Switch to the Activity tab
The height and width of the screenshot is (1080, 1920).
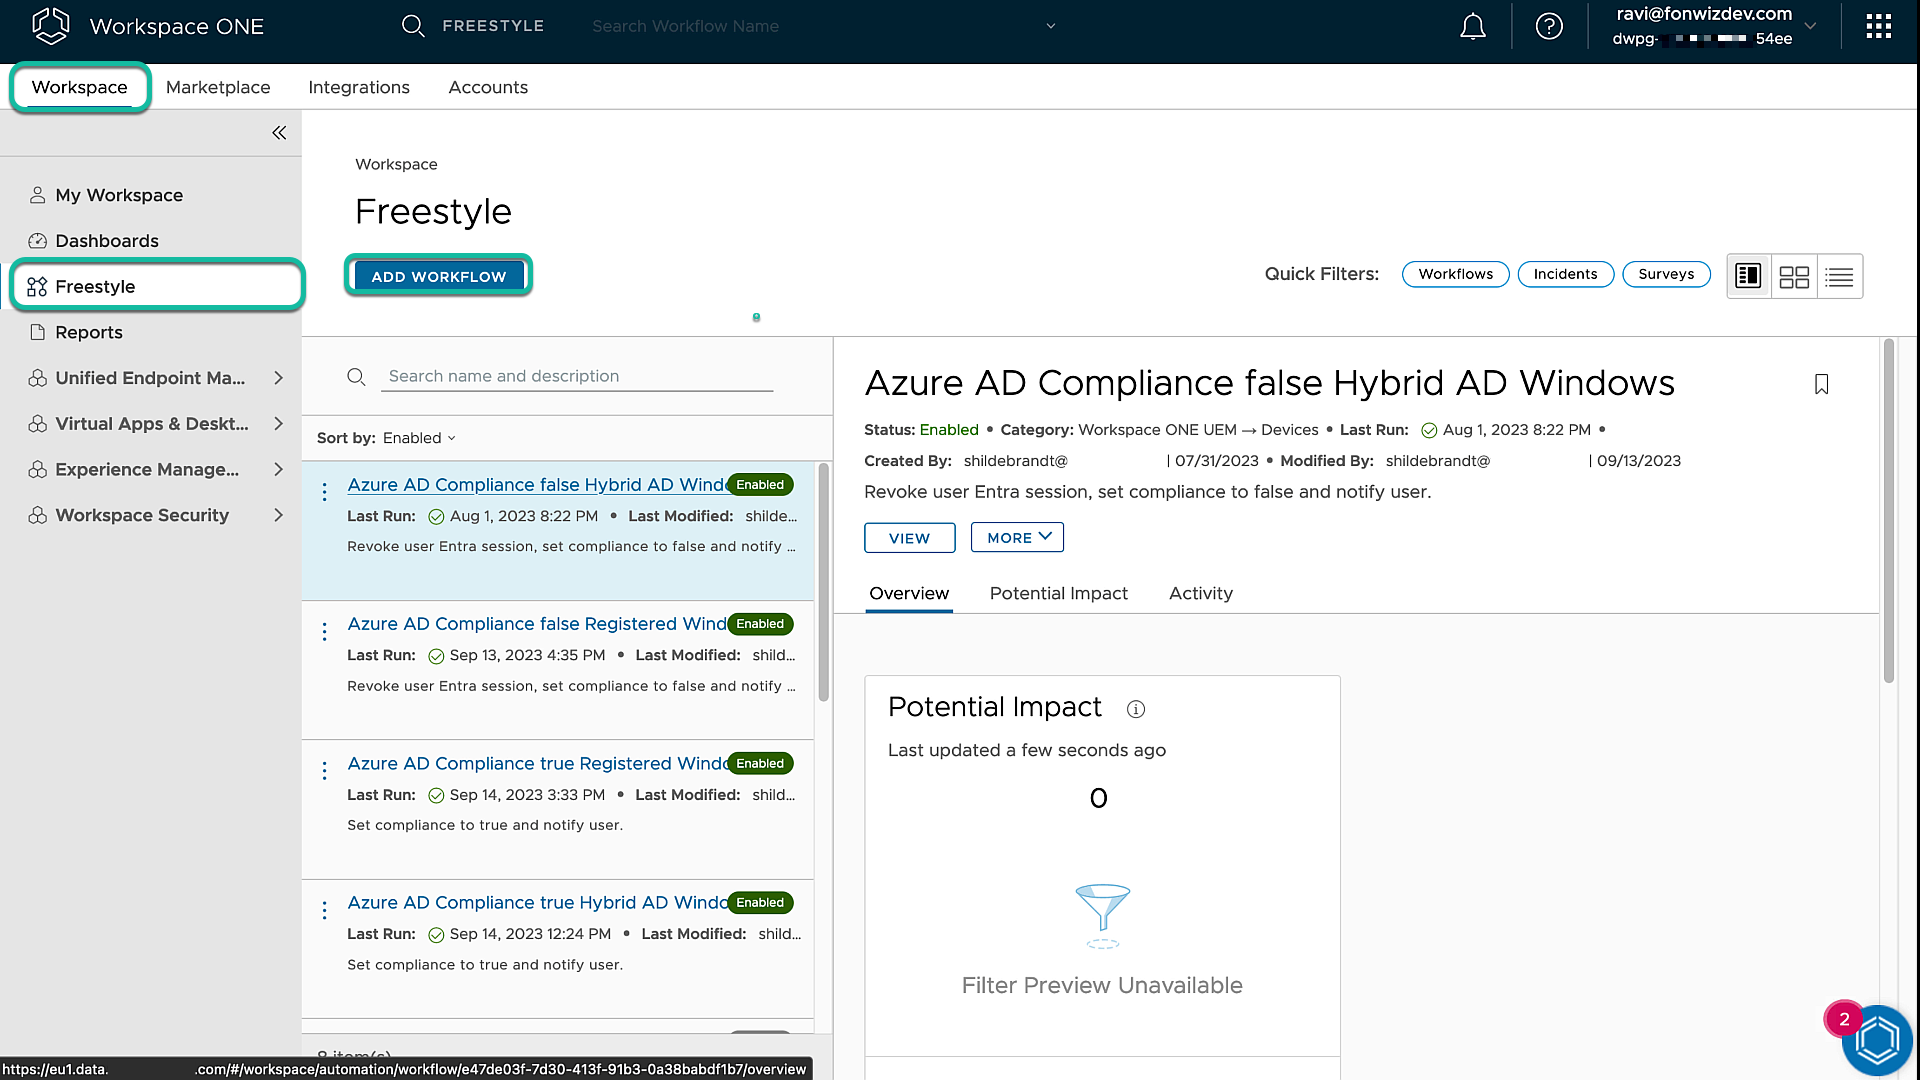1200,593
